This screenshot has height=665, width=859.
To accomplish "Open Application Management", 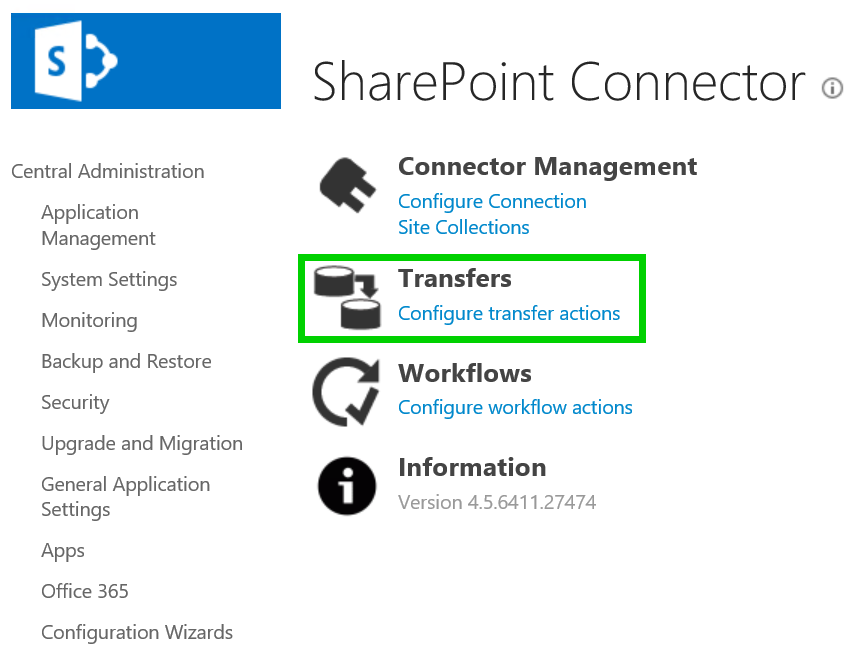I will click(x=98, y=225).
